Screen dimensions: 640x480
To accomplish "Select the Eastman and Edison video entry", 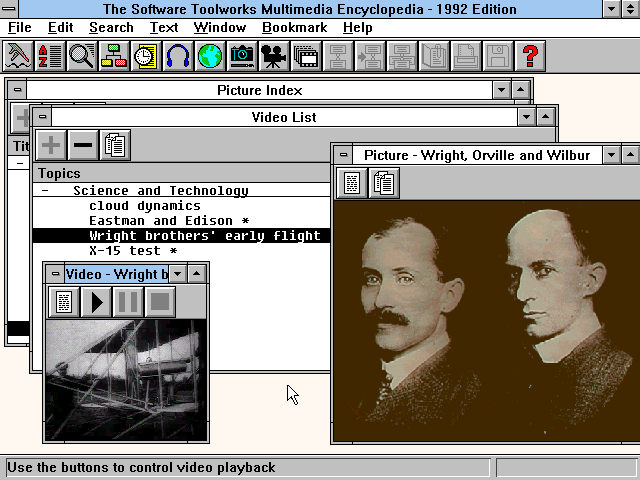I will (169, 221).
